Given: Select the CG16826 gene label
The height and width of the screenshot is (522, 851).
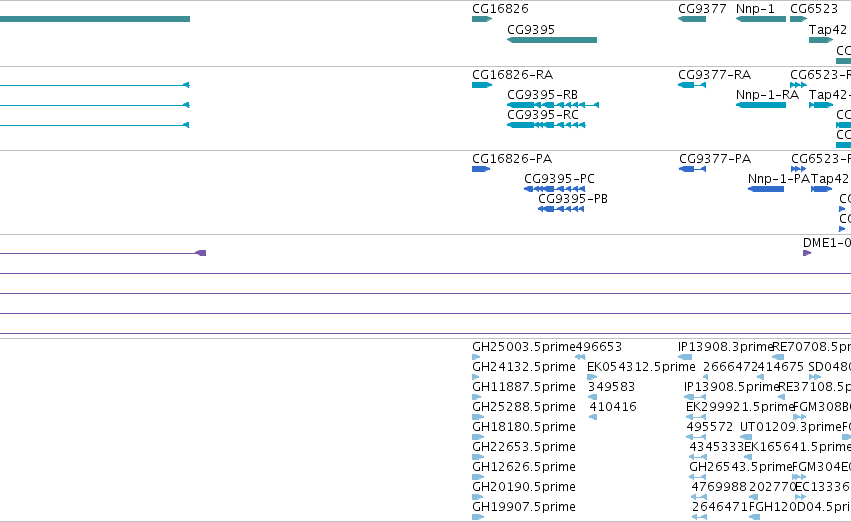Looking at the screenshot, I should click(500, 9).
